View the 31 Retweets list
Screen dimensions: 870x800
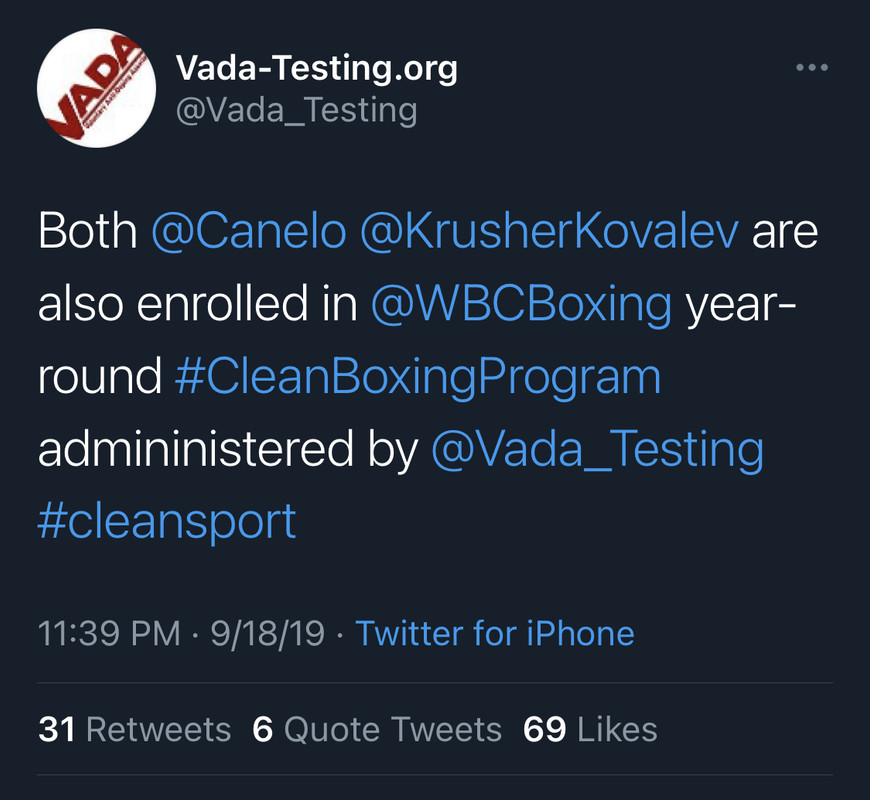pos(134,729)
